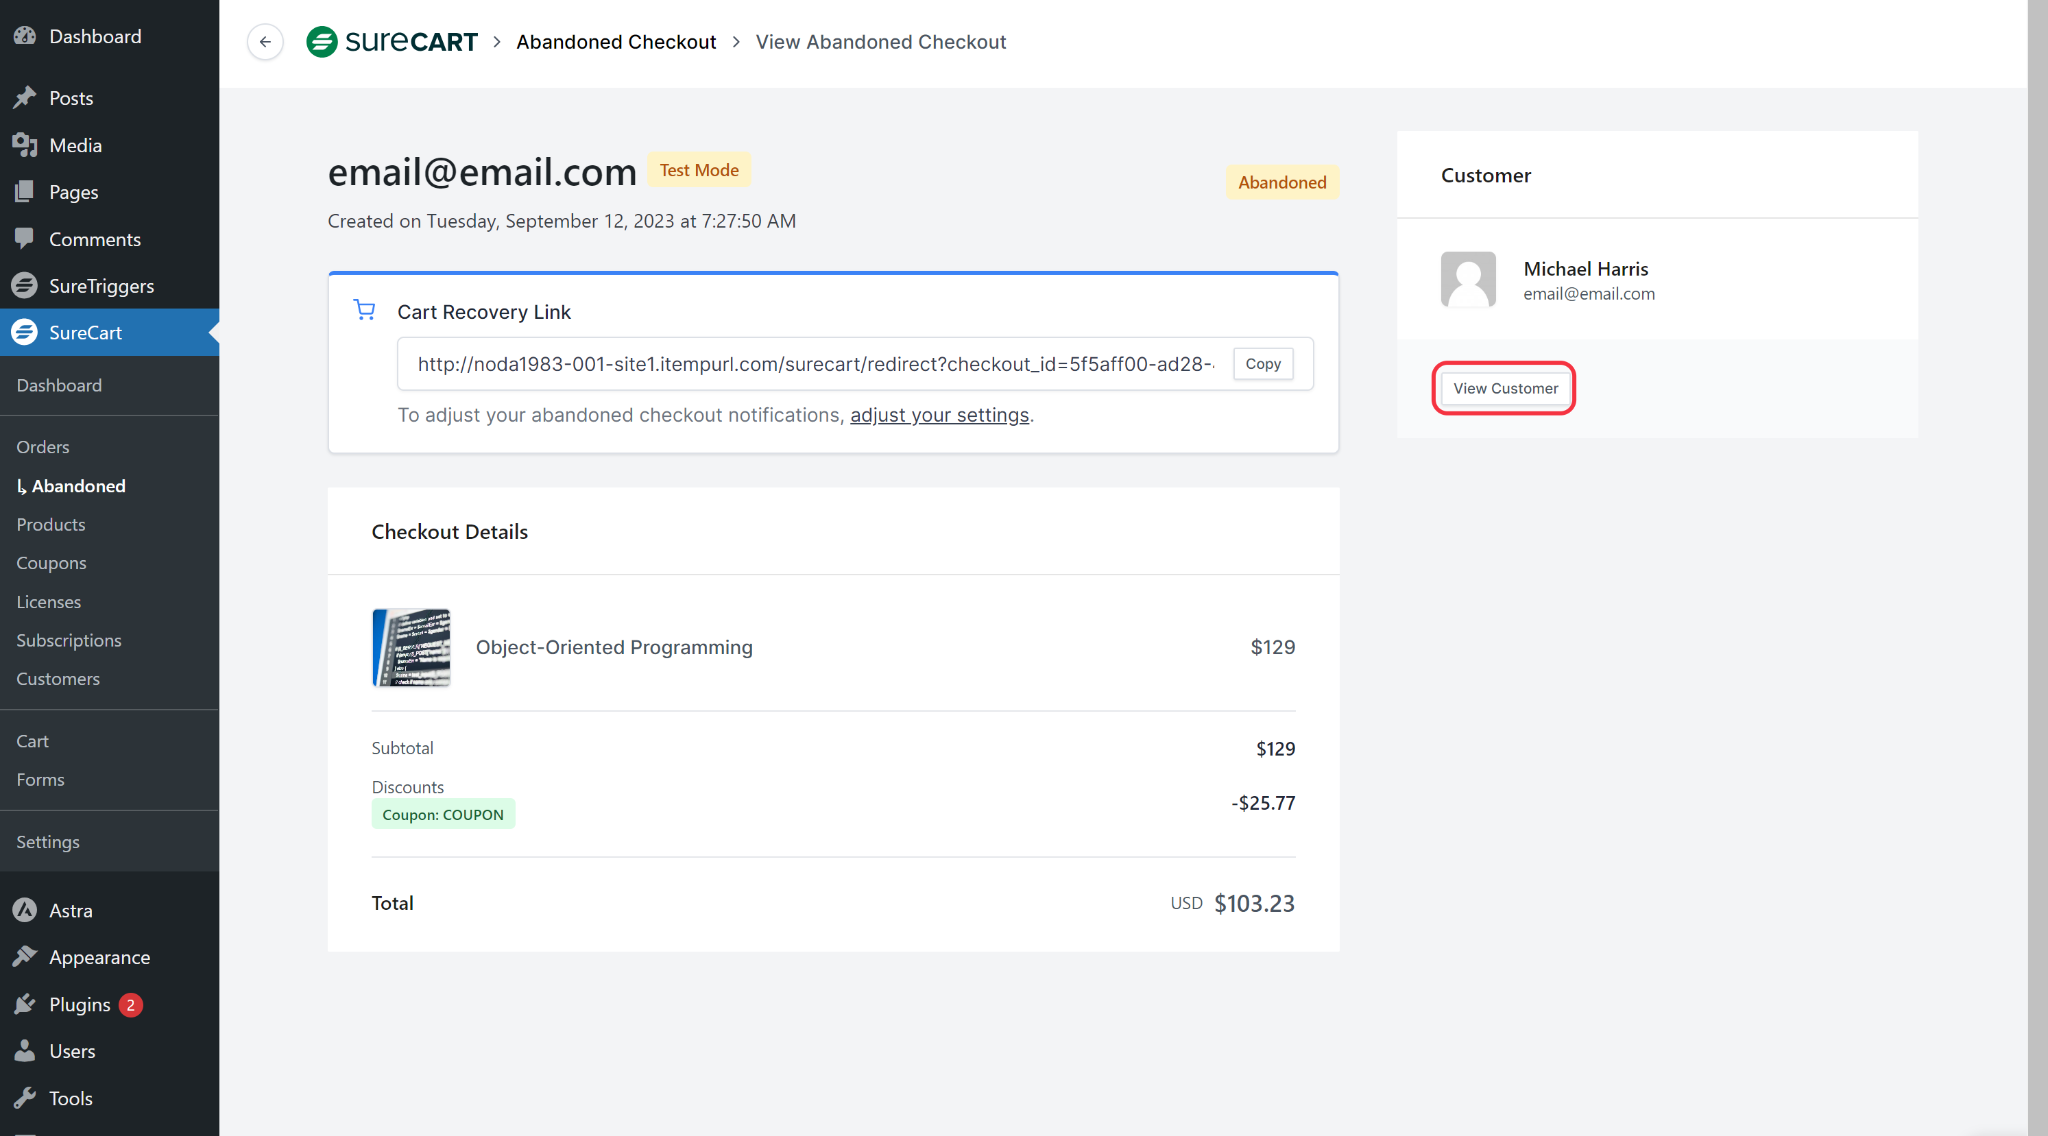This screenshot has height=1136, width=2048.
Task: Open Tools from the sidebar
Action: click(x=70, y=1098)
